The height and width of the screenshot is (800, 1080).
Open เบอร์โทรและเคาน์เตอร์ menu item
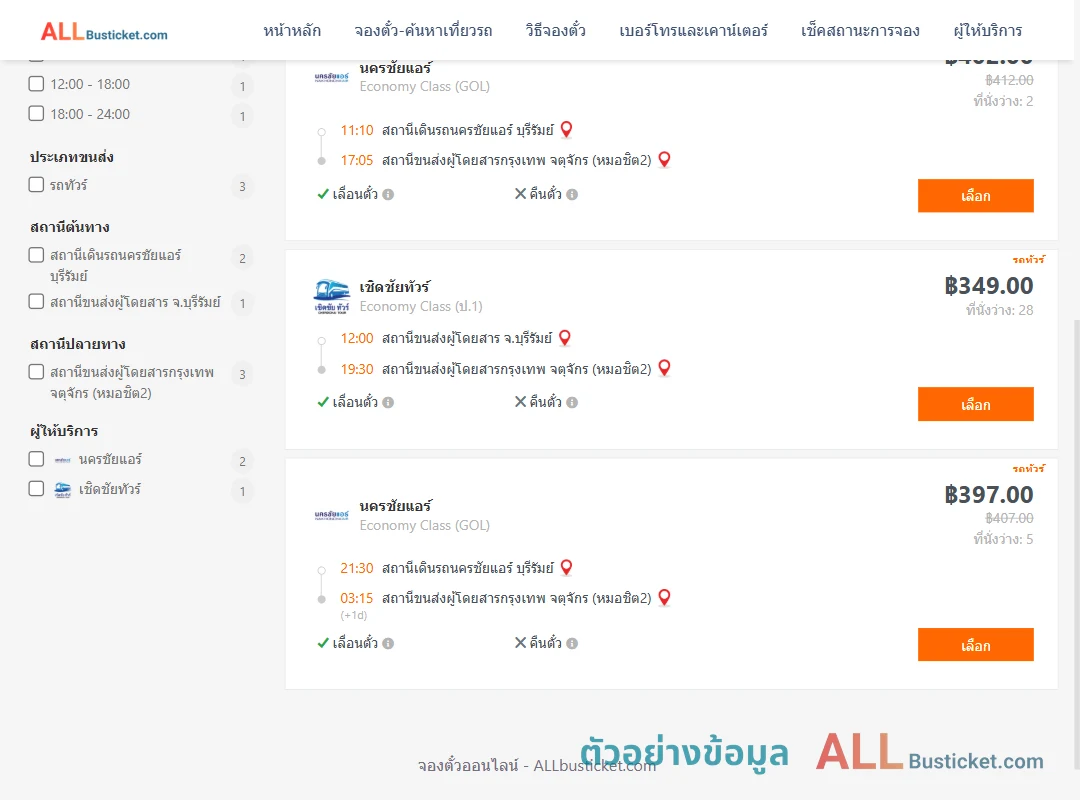693,31
